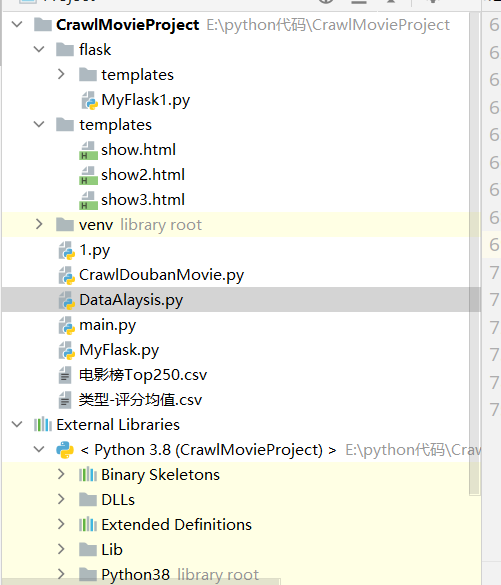Viewport: 501px width, 585px height.
Task: Click the project panel vertical scrollbar
Action: (475, 254)
